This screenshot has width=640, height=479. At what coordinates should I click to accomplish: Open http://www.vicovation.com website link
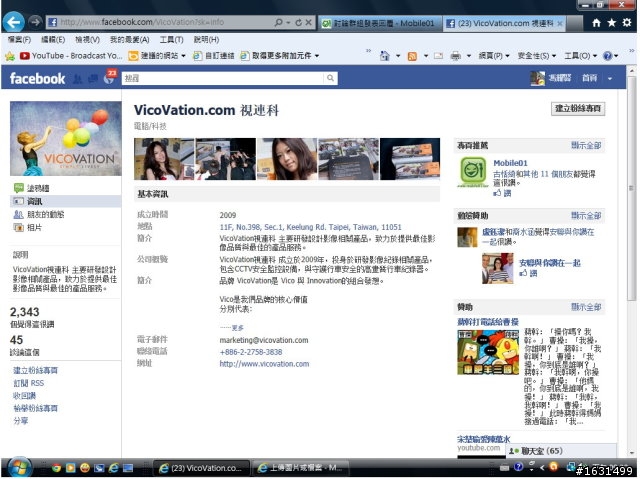pos(264,364)
